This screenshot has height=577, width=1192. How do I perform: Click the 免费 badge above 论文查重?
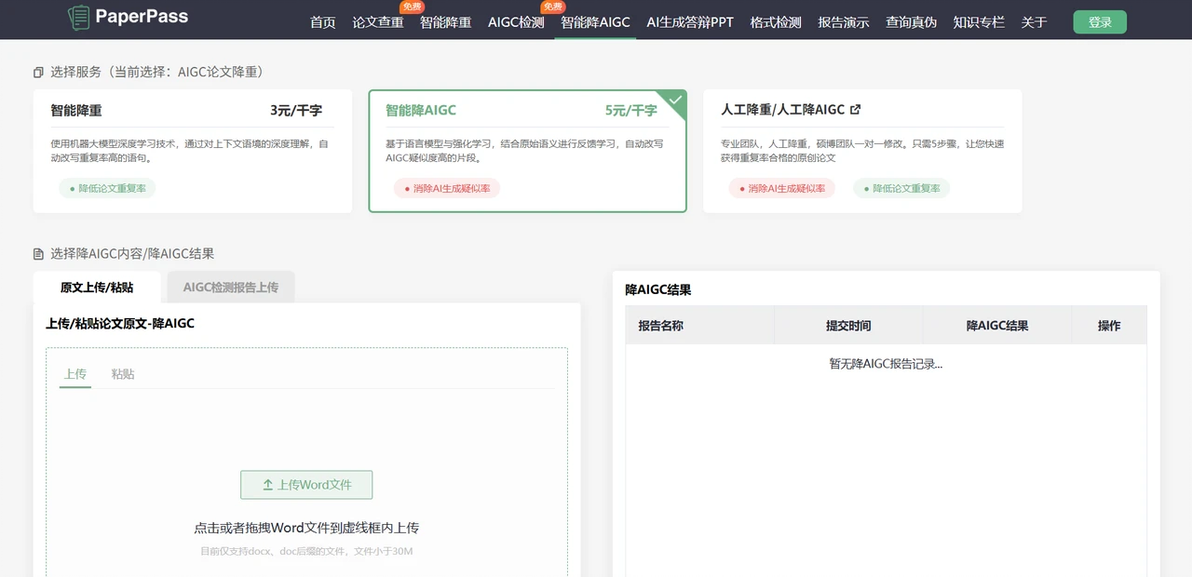point(411,7)
